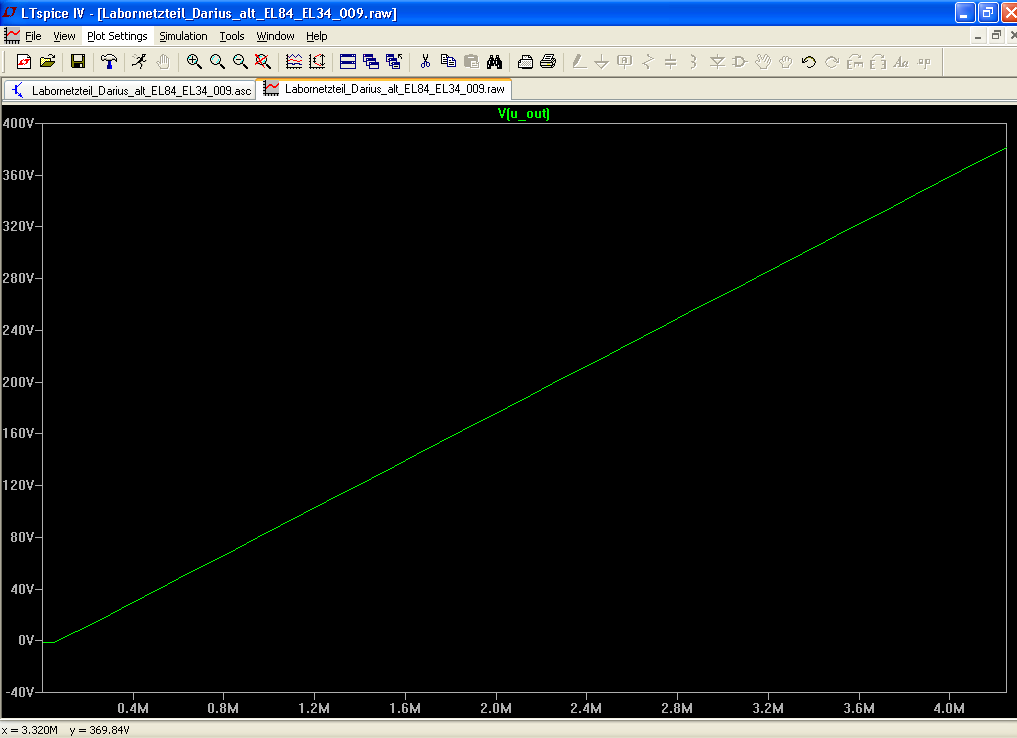The height and width of the screenshot is (738, 1017).
Task: Open the Plot Settings menu
Action: point(117,36)
